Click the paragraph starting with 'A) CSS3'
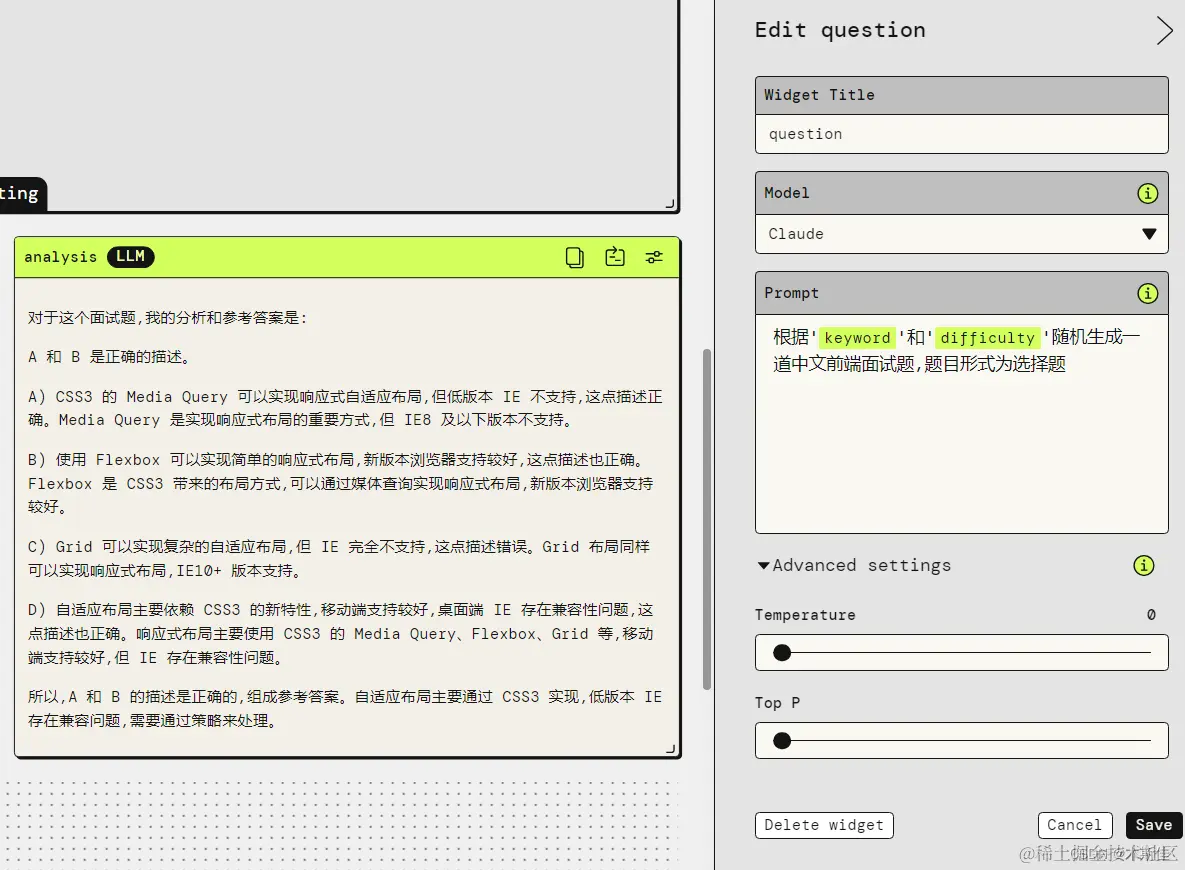The width and height of the screenshot is (1185, 870). (x=345, y=408)
